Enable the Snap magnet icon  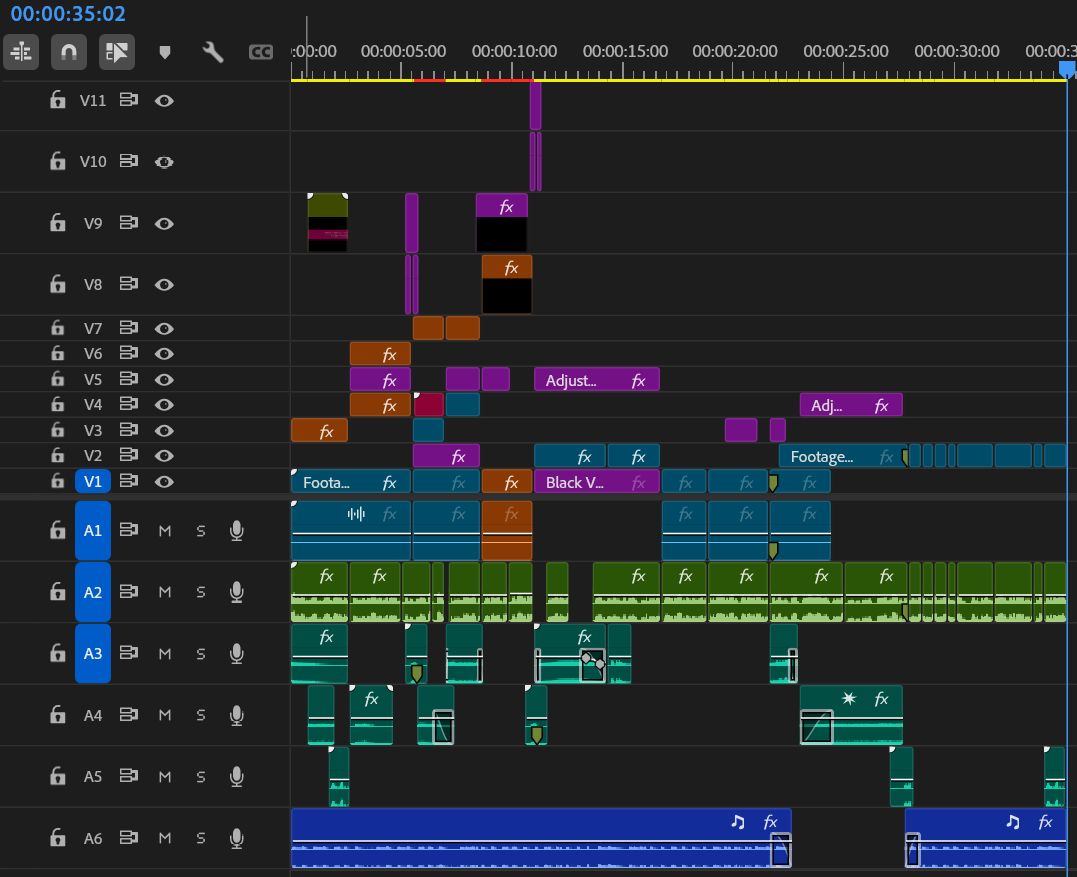tap(68, 52)
